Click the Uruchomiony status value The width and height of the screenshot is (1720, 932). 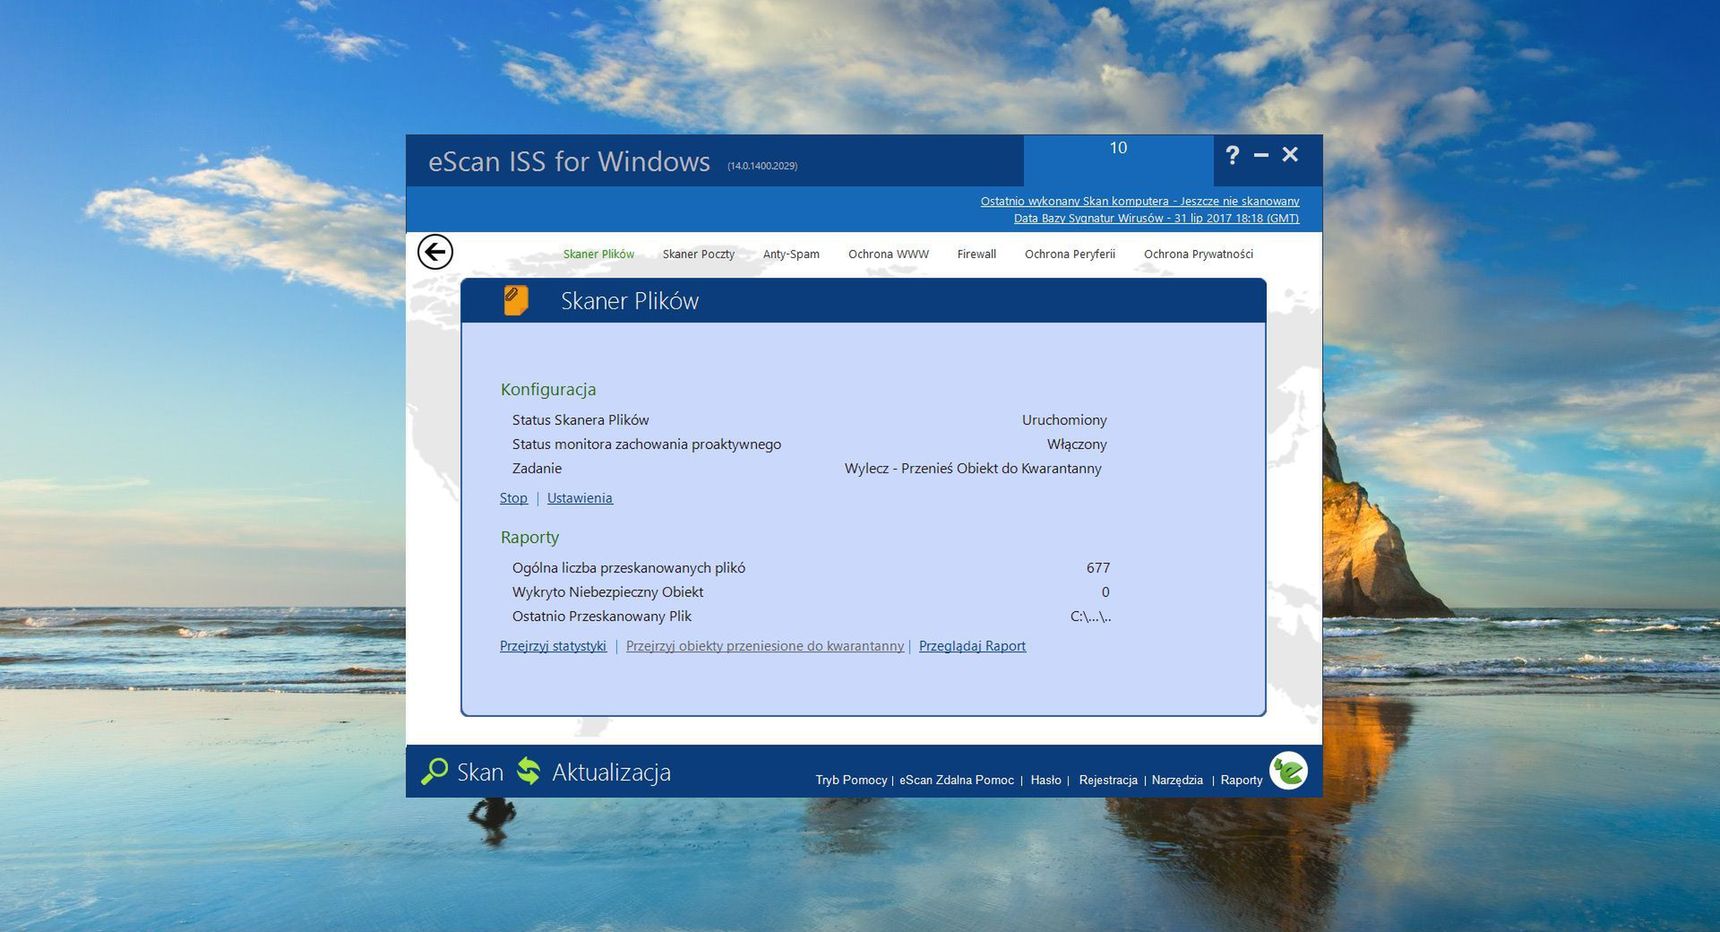click(1064, 420)
